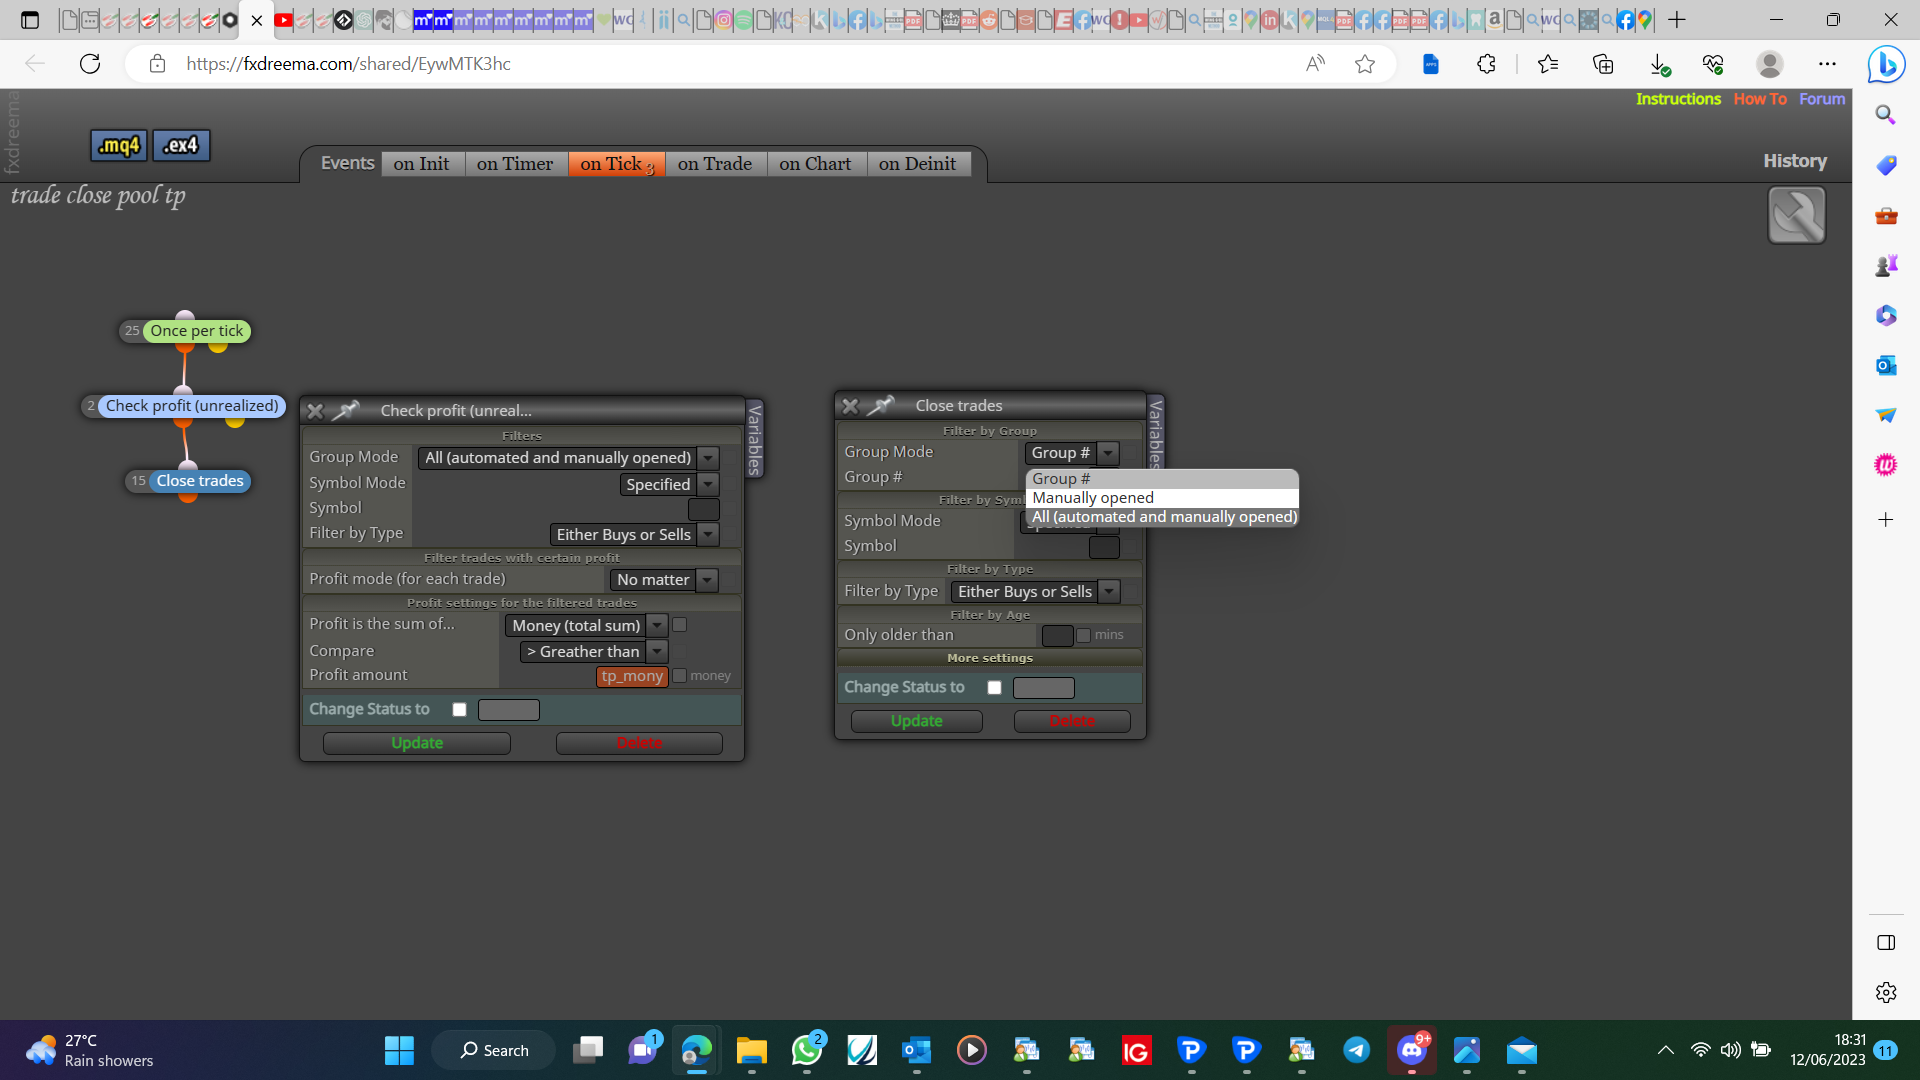Enable Change Status to in Check profit panel

(x=459, y=710)
